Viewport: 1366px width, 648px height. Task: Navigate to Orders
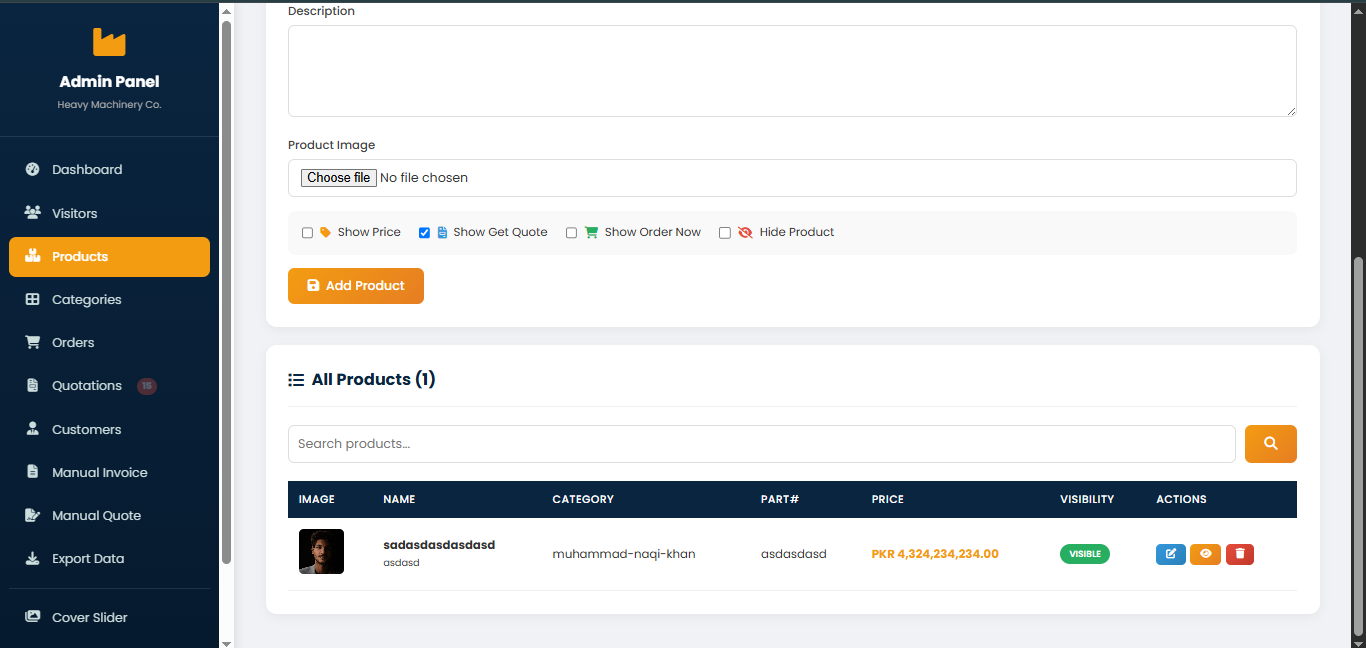click(x=109, y=342)
